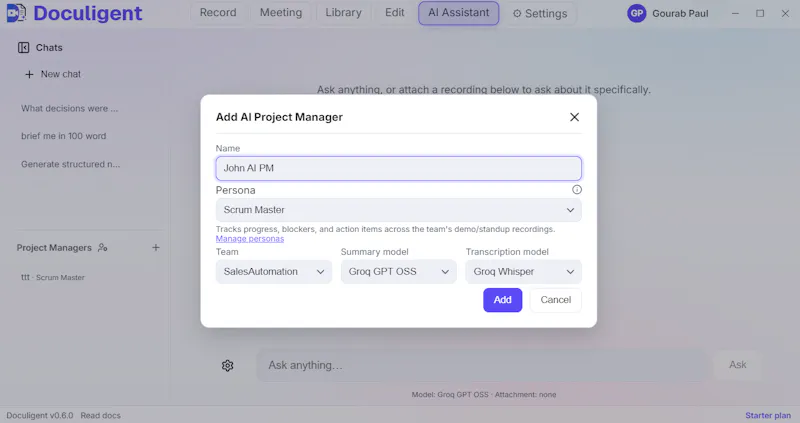Click the Project Managers heading
Screen dimensions: 800x423
tap(54, 247)
